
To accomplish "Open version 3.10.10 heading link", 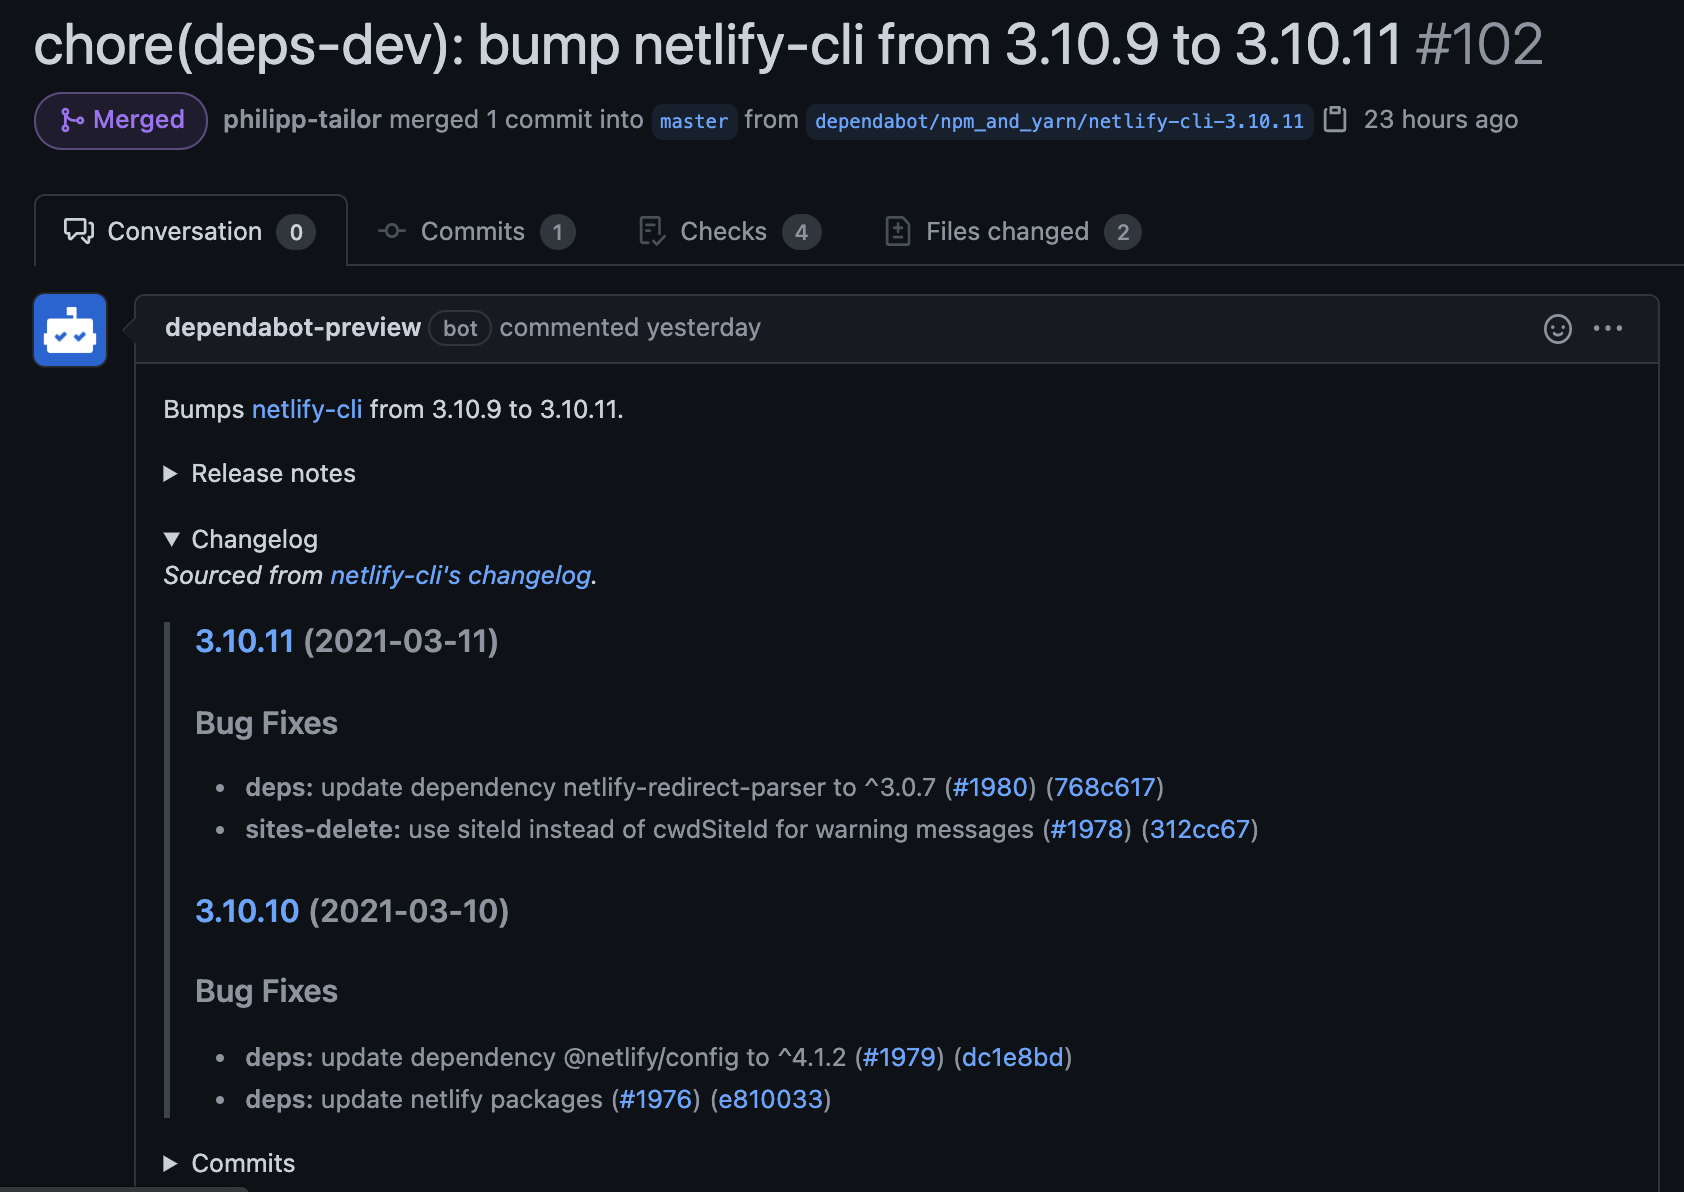I will click(247, 911).
